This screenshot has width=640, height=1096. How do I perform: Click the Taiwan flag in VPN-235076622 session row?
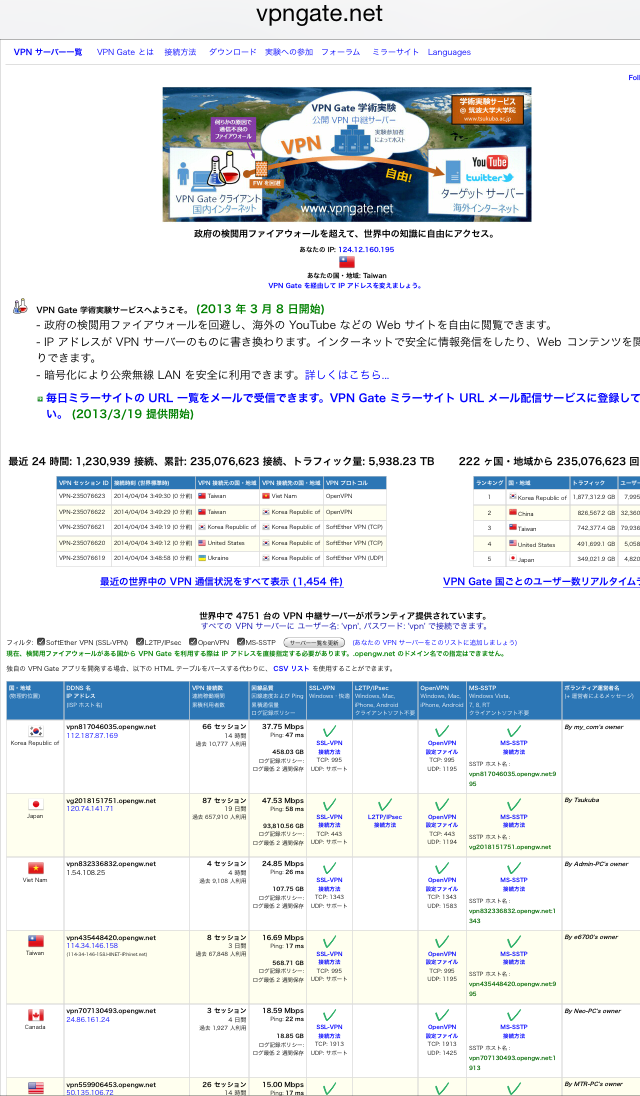pos(203,512)
